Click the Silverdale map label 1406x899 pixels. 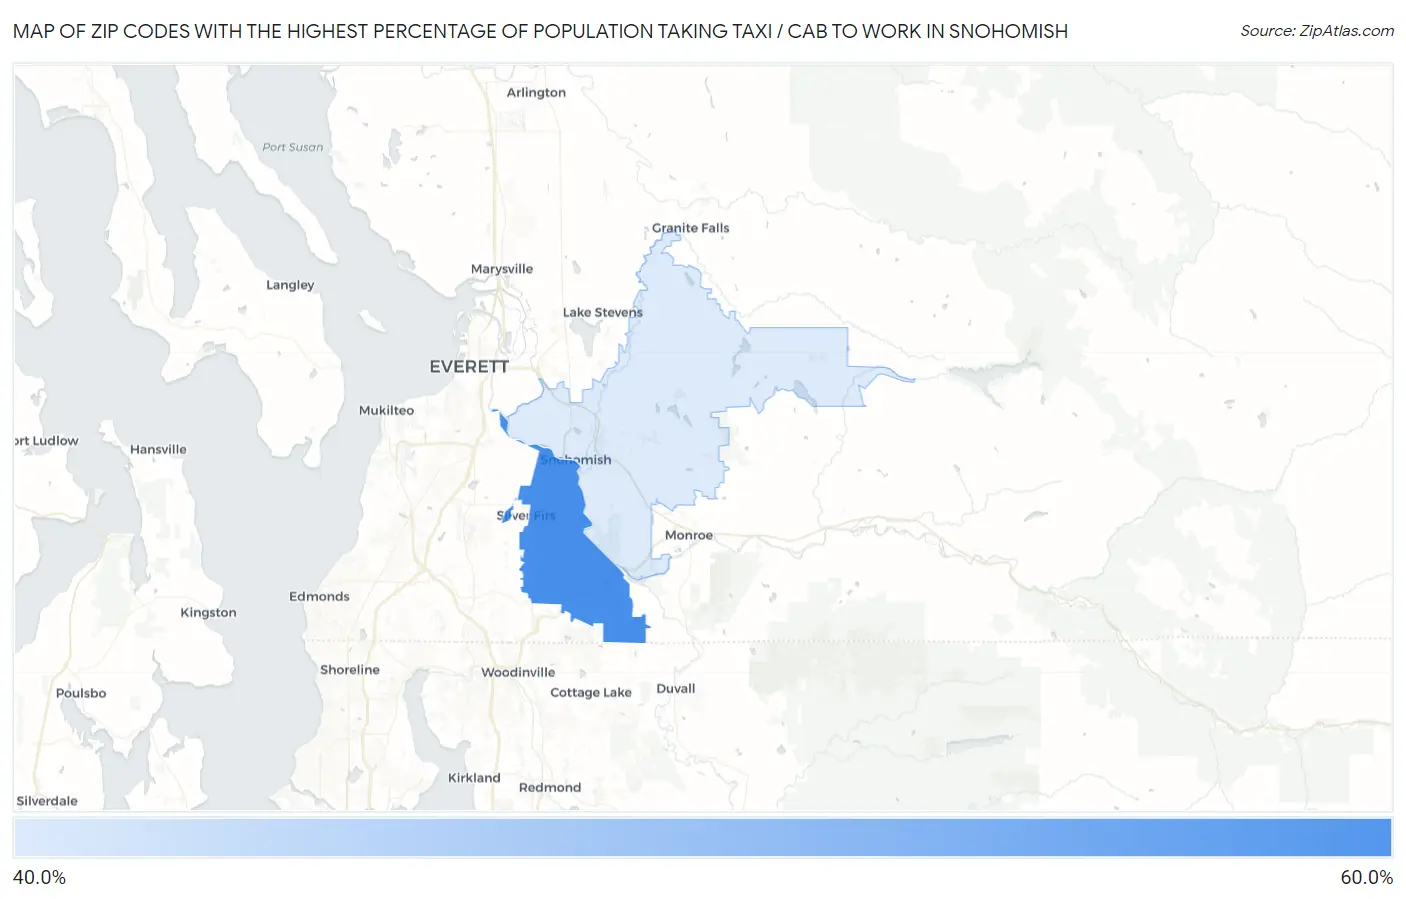pyautogui.click(x=47, y=801)
